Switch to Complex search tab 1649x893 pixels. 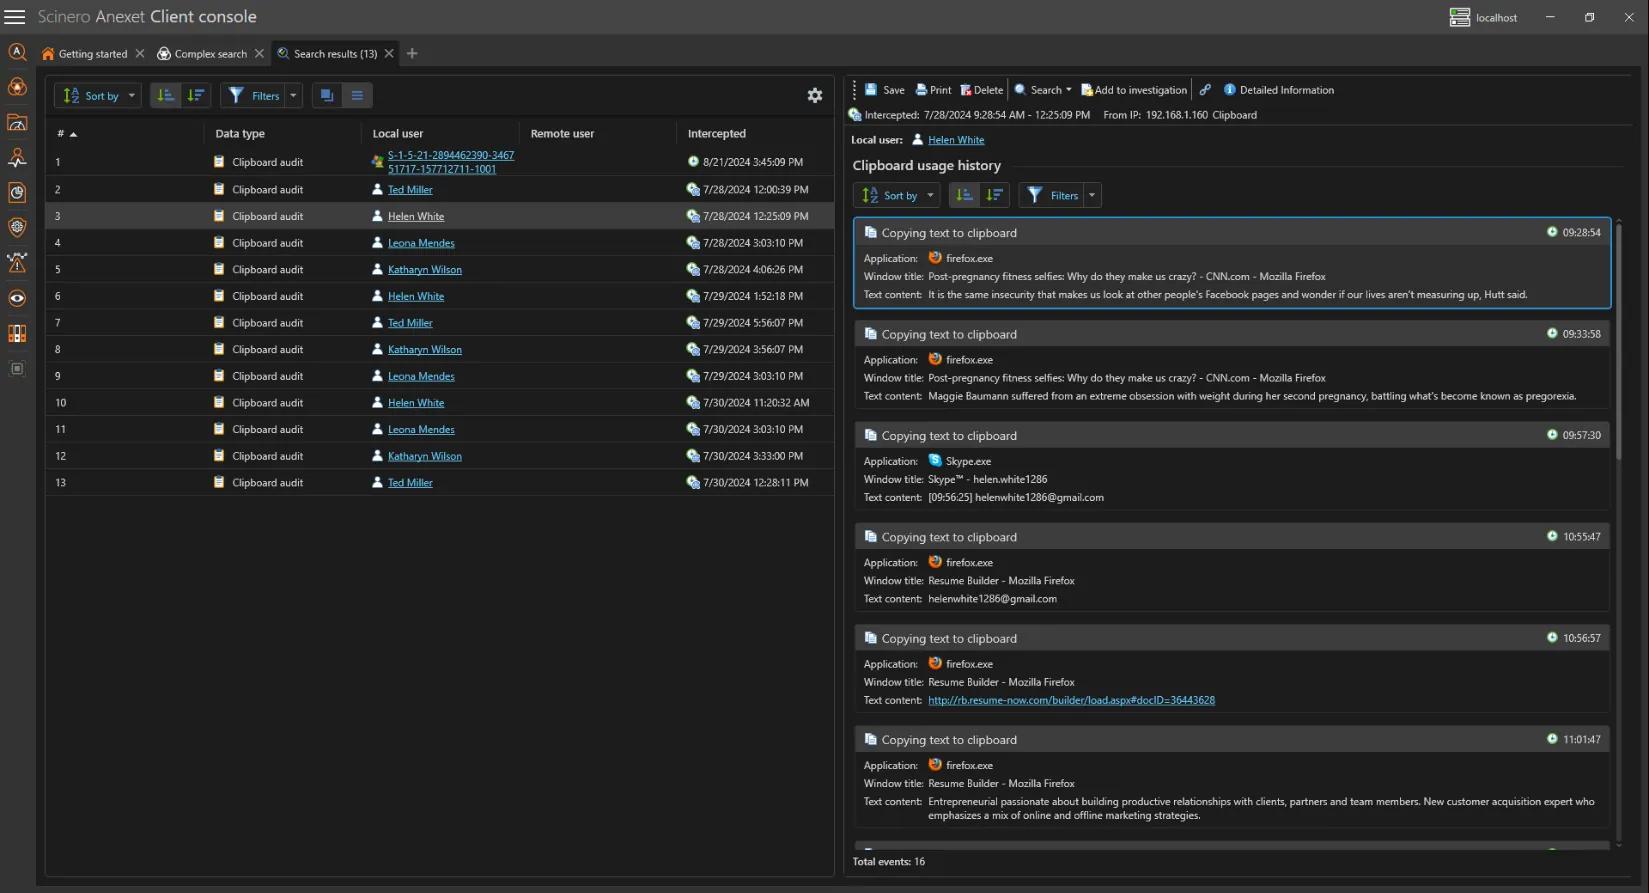[201, 54]
